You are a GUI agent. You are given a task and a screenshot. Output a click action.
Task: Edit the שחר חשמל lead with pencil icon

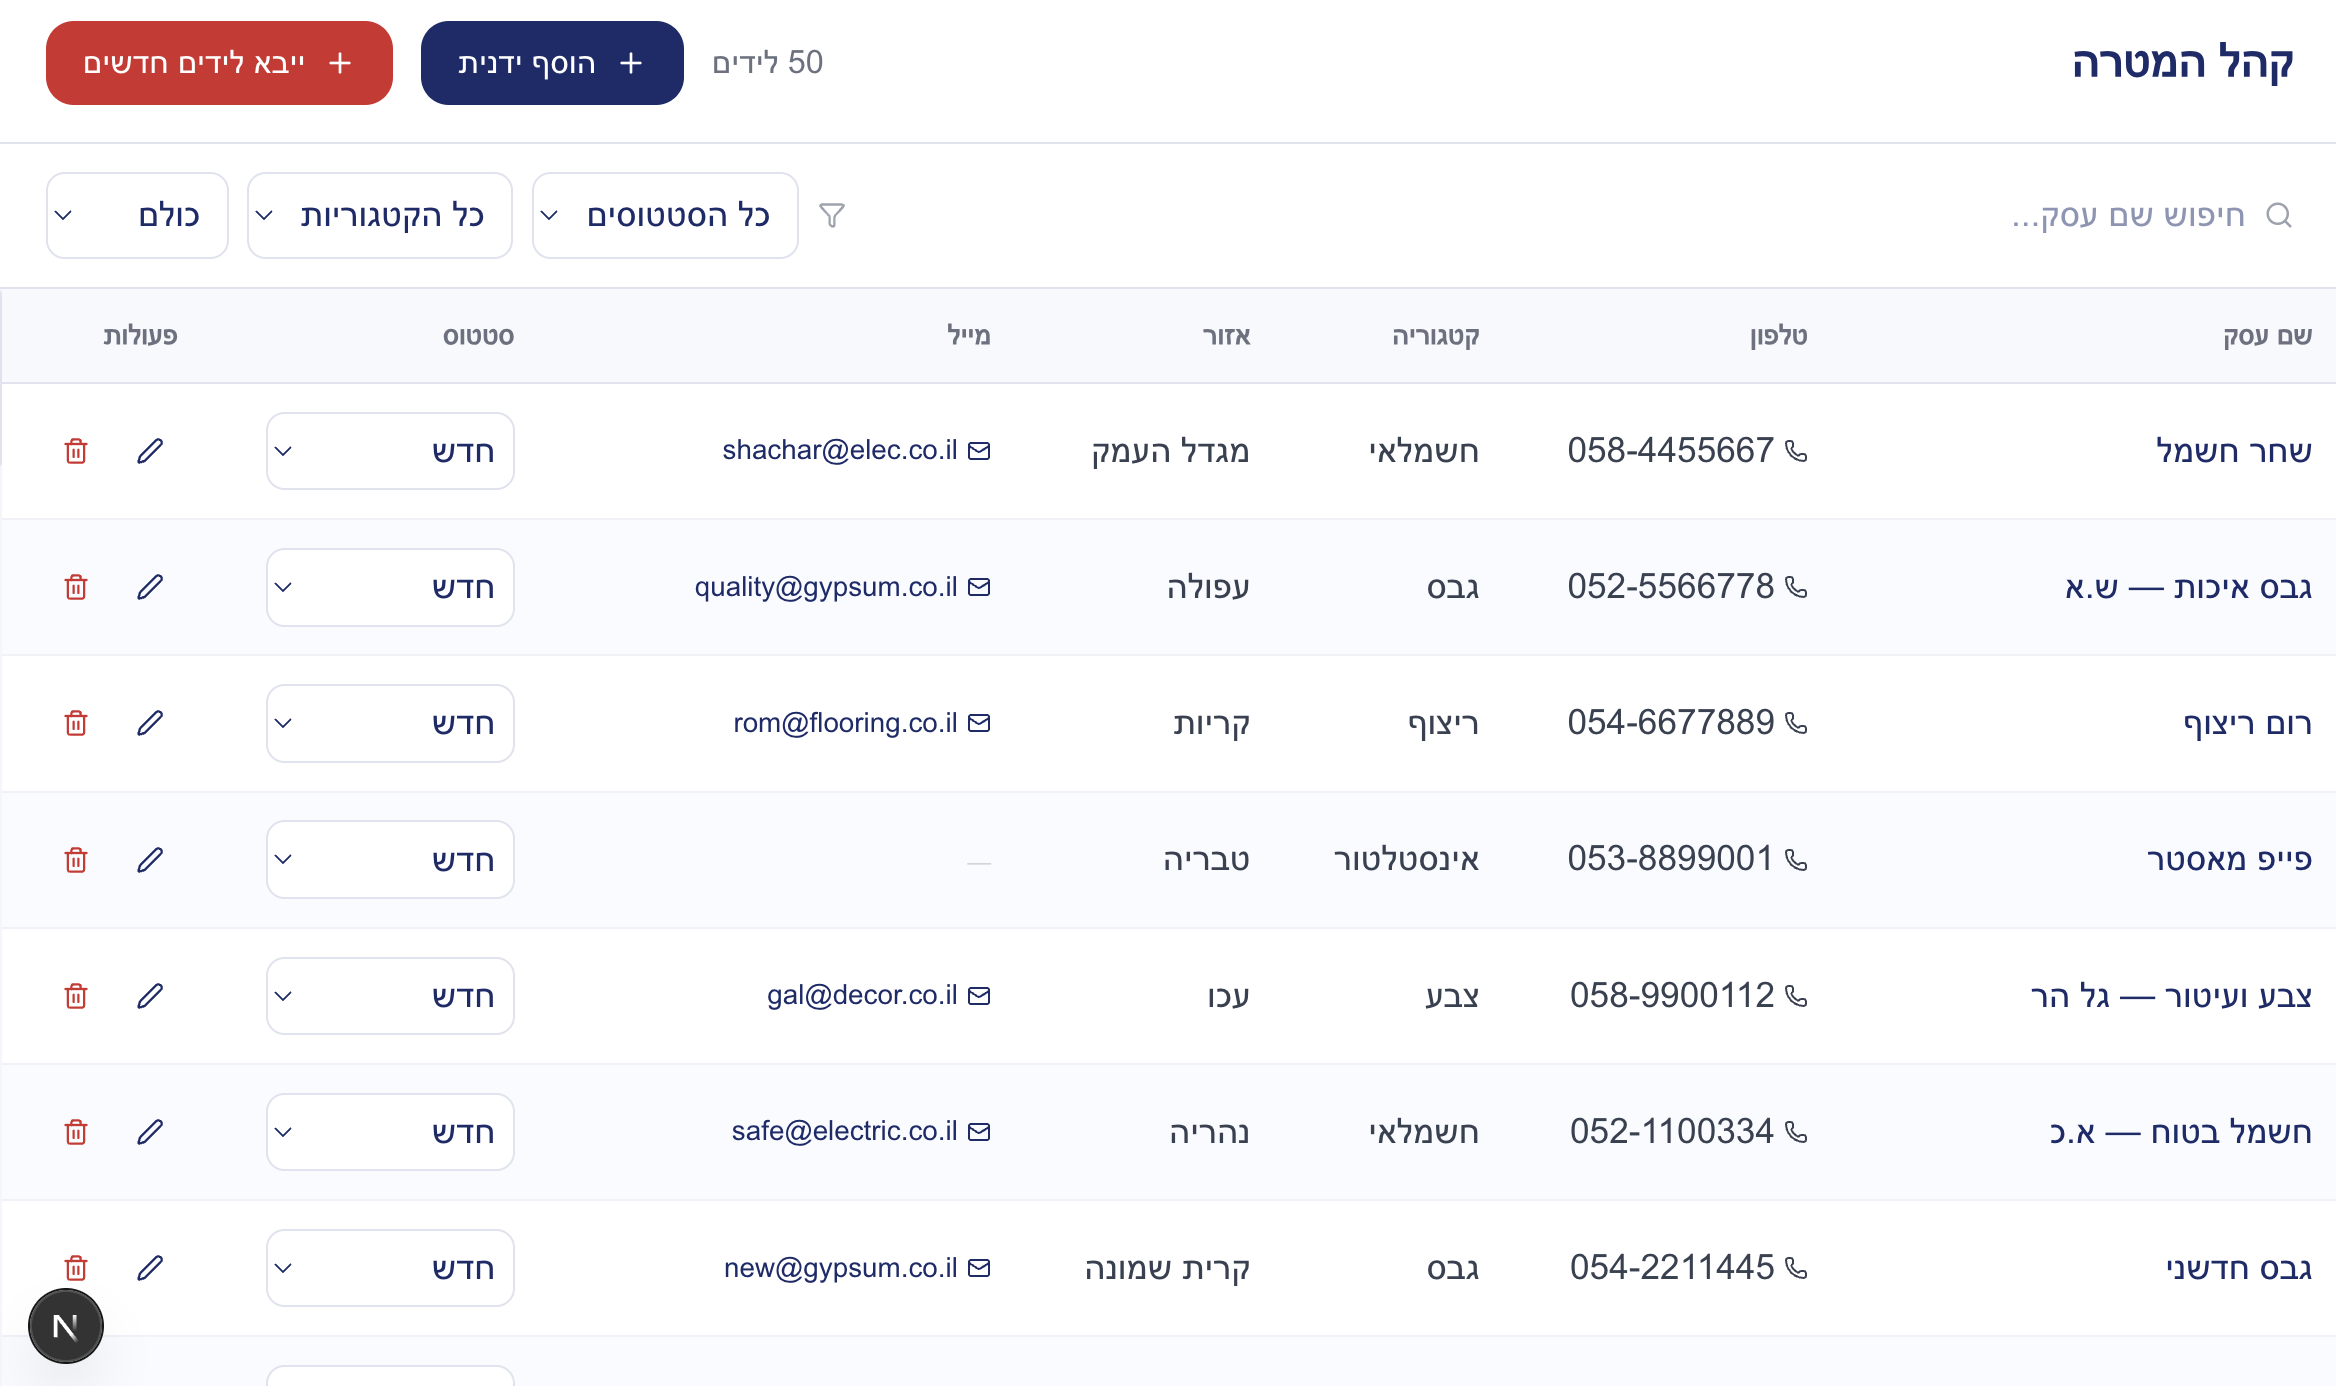[150, 451]
